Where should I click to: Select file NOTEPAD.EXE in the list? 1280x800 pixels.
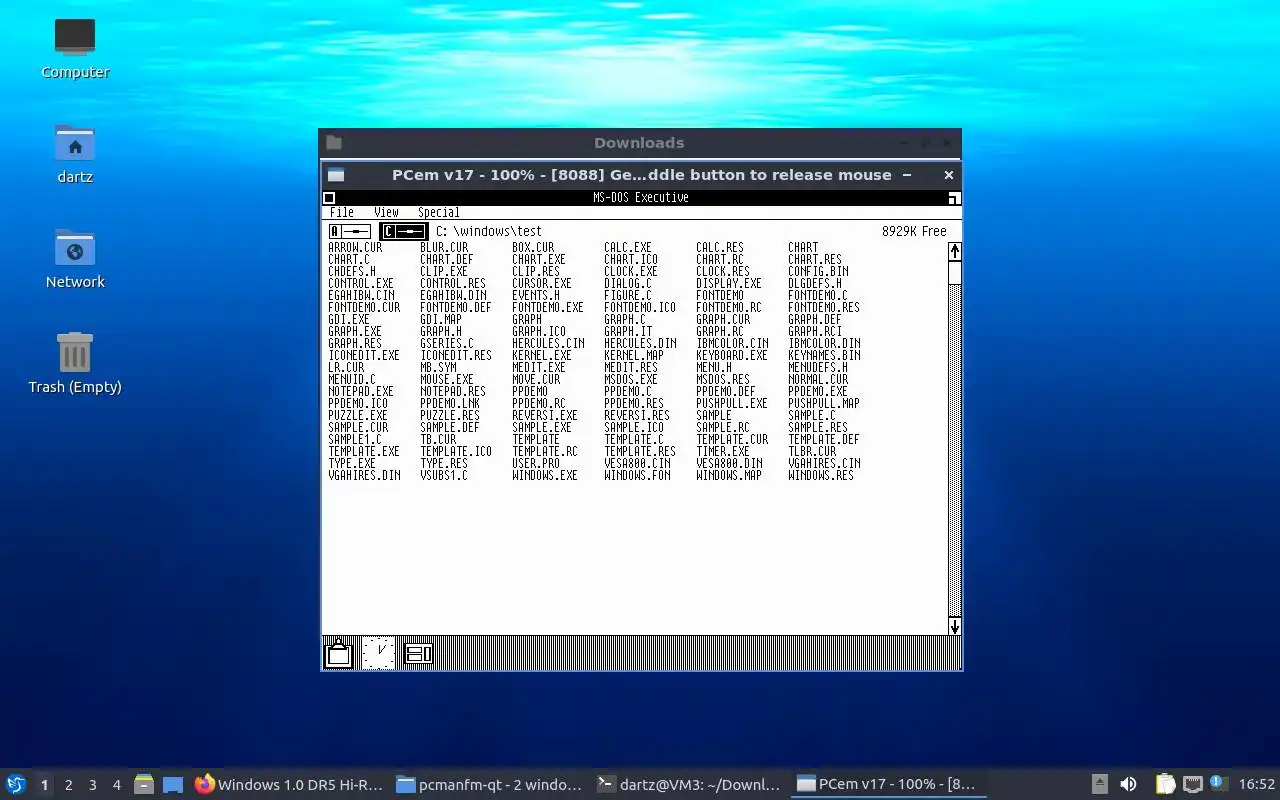361,391
